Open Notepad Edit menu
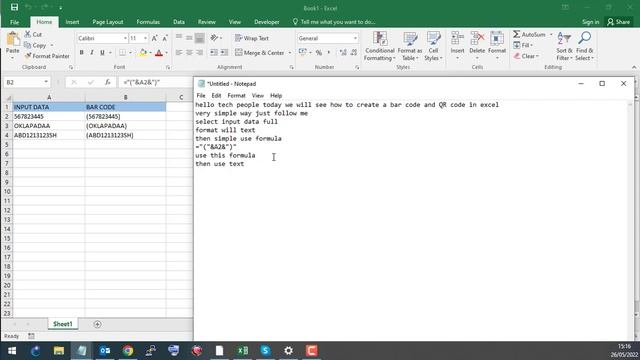 pyautogui.click(x=216, y=96)
